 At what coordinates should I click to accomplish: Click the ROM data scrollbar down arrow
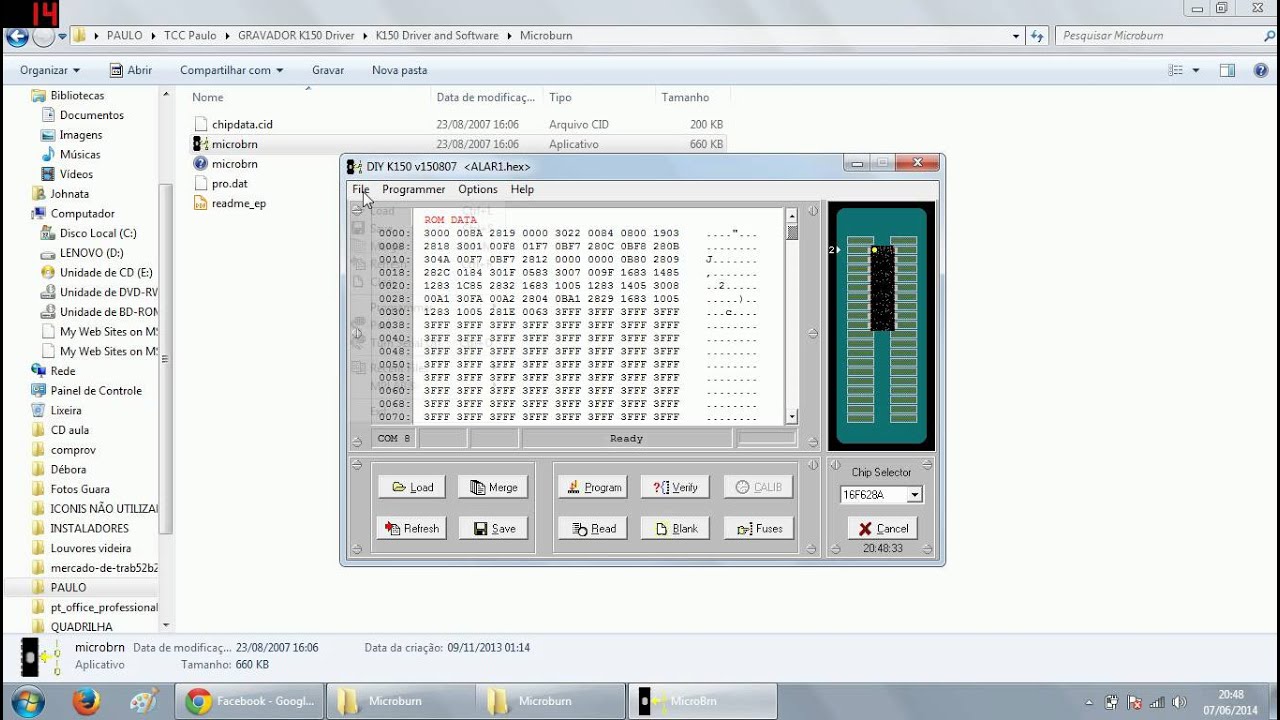click(x=792, y=416)
